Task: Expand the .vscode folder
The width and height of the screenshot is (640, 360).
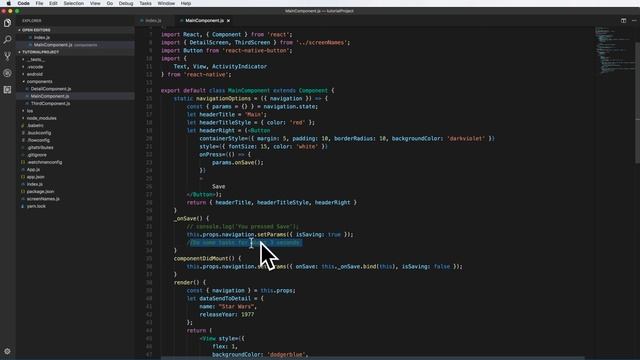Action: (x=35, y=67)
